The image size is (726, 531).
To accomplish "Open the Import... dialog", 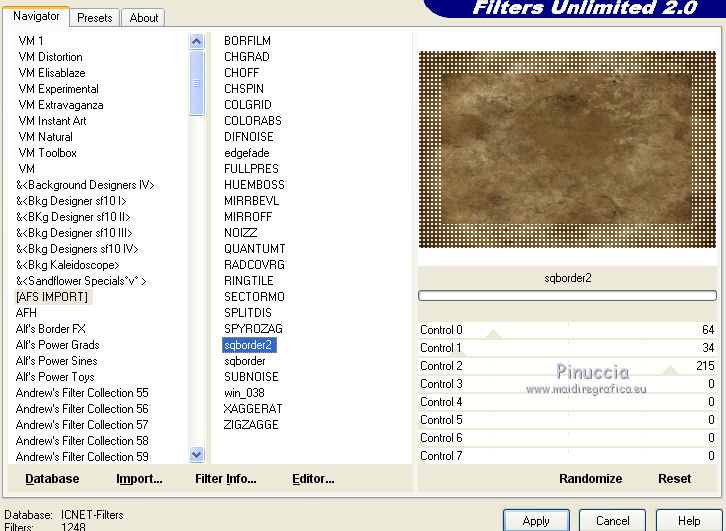I will tap(139, 479).
